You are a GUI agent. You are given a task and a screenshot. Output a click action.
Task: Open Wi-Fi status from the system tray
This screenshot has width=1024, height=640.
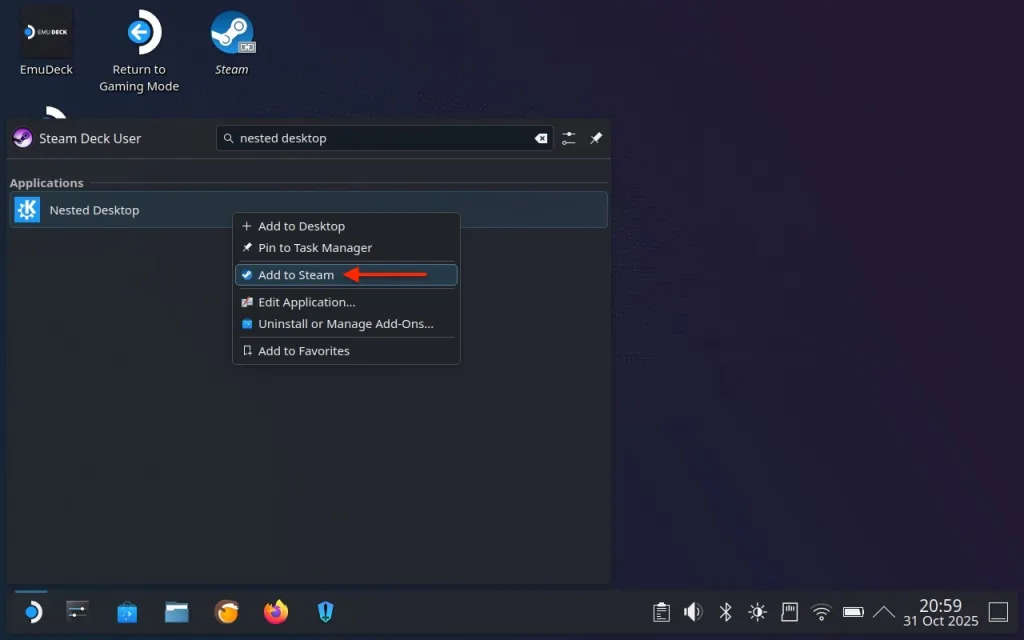821,611
